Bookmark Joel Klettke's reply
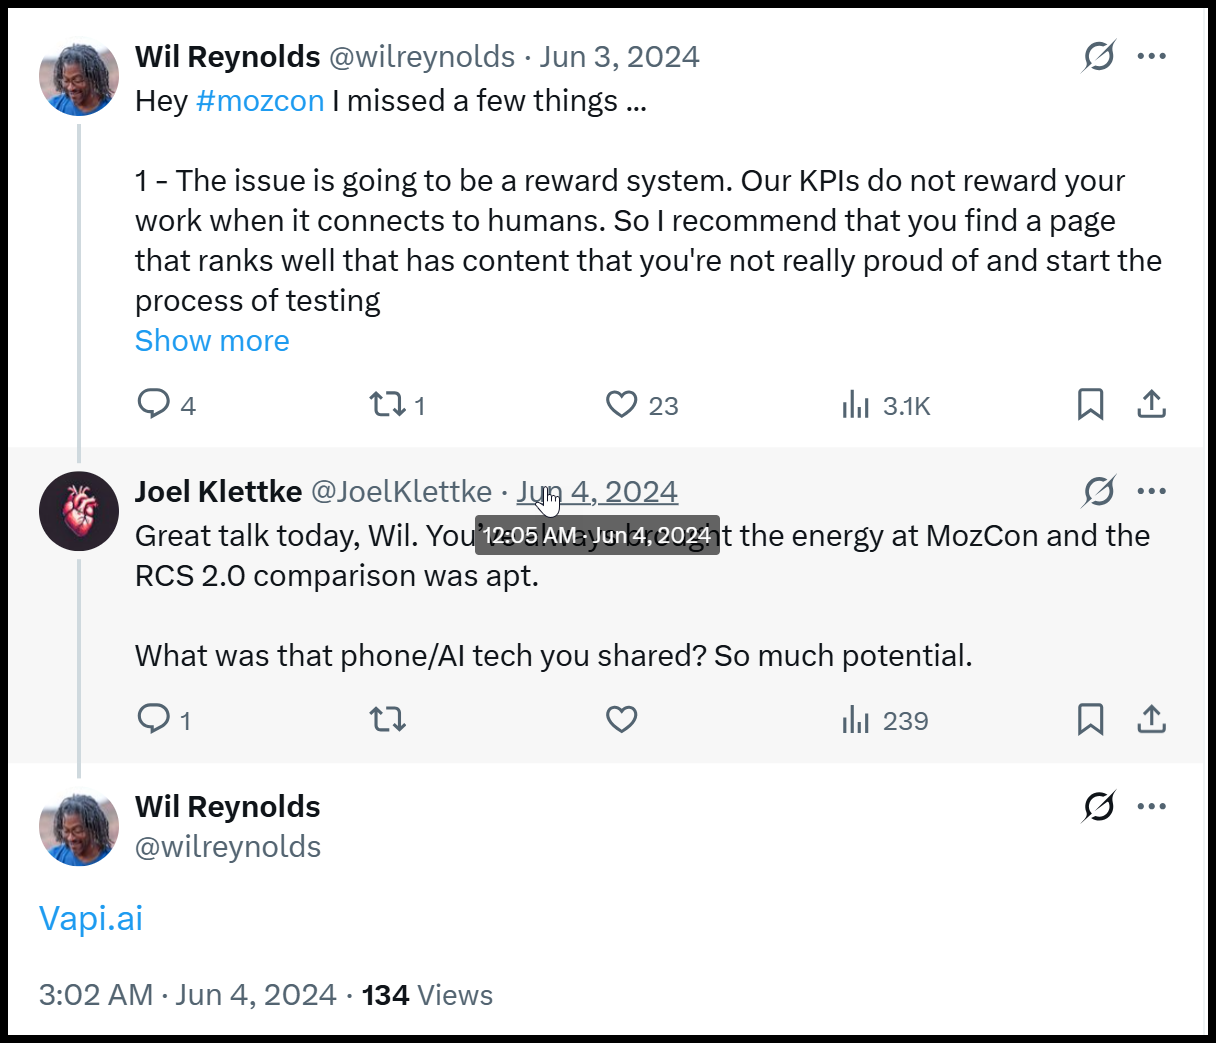Screen dimensions: 1216x1043 (x=1090, y=719)
